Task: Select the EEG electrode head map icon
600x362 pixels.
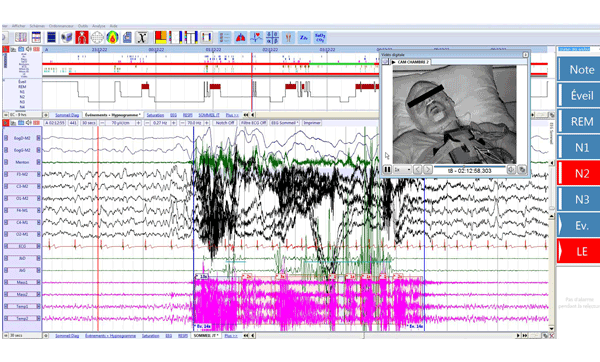Action: 97,37
